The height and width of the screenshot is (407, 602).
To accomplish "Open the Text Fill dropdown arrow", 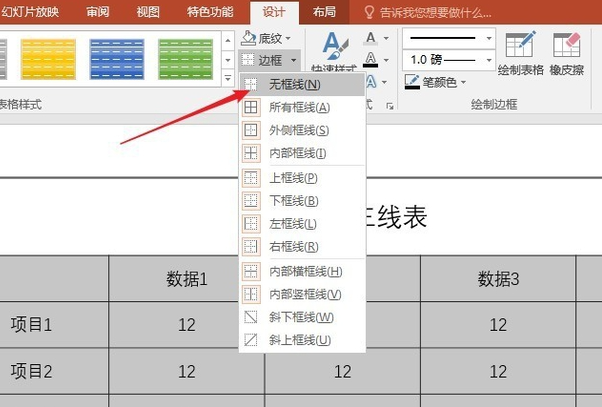I will [386, 38].
